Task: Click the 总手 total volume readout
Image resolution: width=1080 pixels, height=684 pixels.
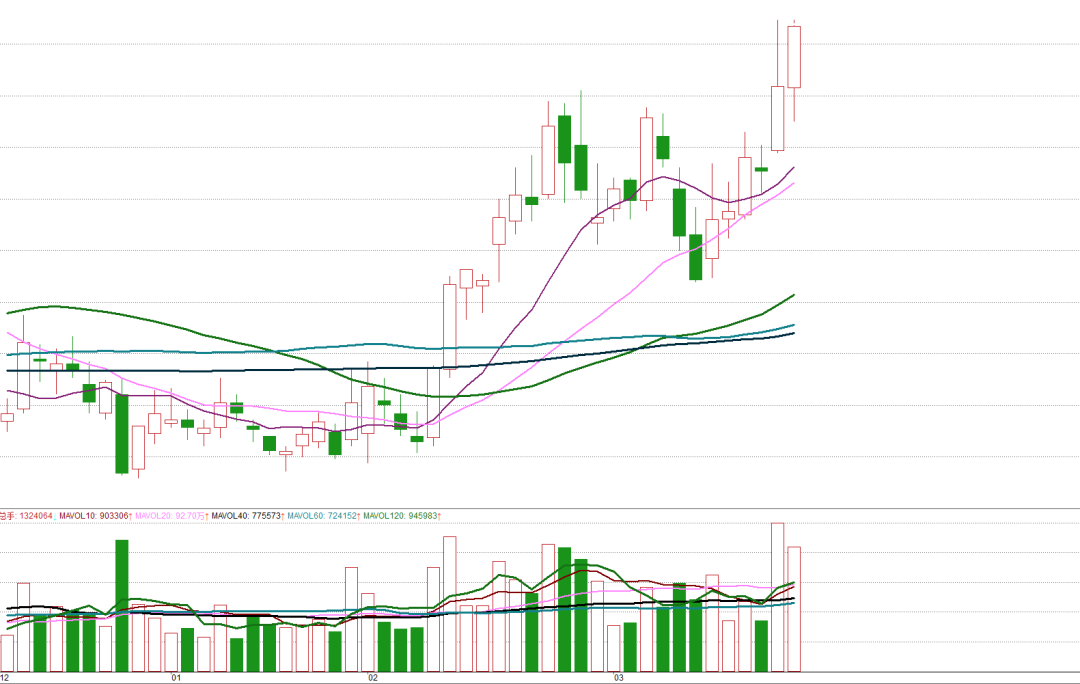Action: tap(27, 516)
